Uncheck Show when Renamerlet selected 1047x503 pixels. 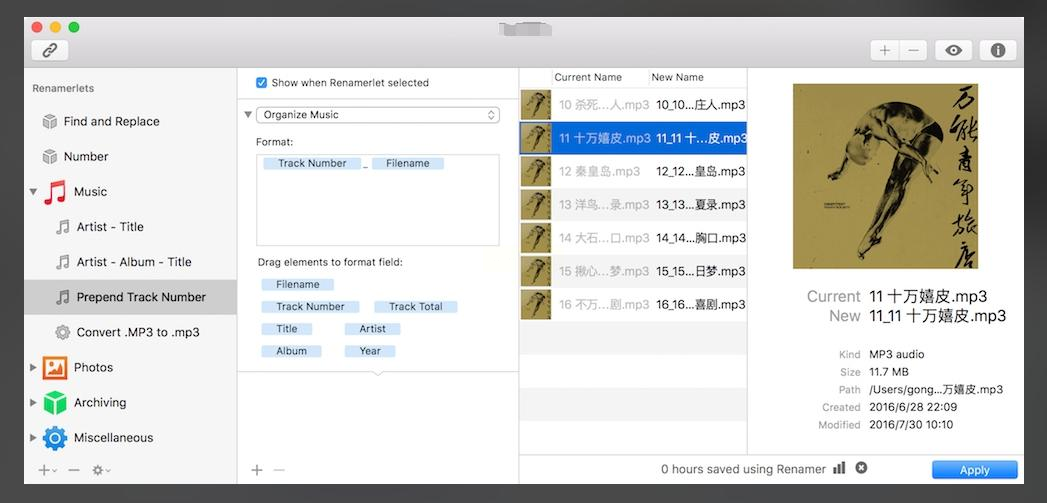262,83
